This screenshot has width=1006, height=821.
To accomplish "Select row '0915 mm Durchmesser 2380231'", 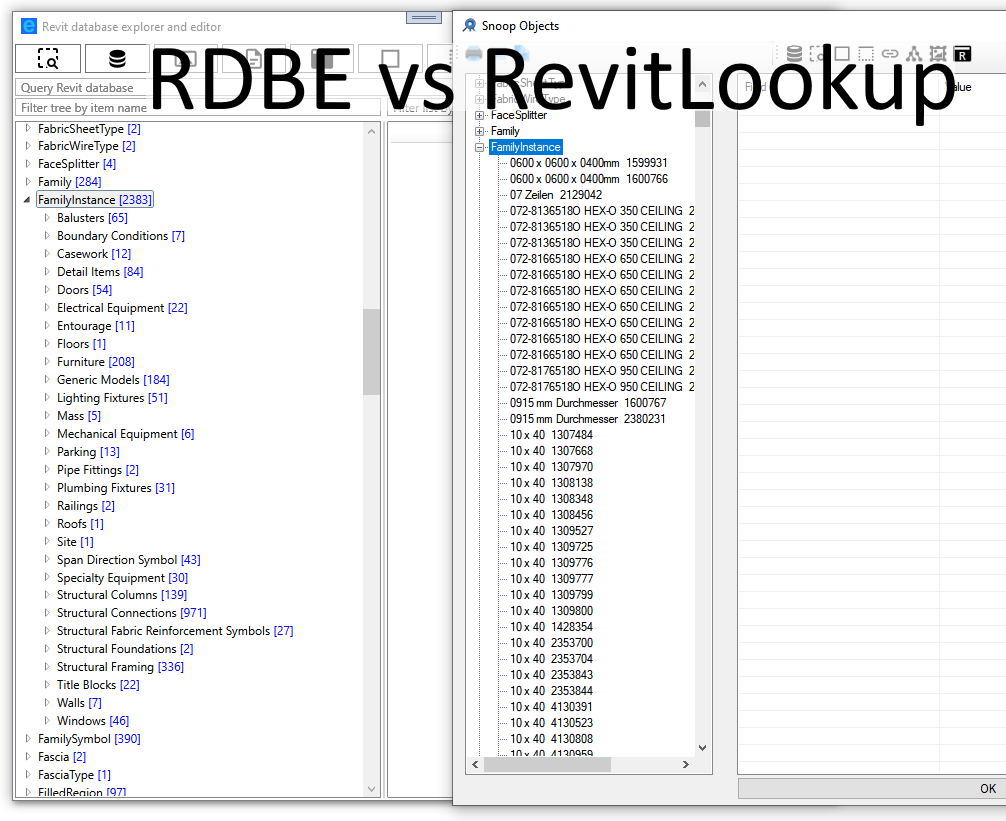I will pos(588,419).
